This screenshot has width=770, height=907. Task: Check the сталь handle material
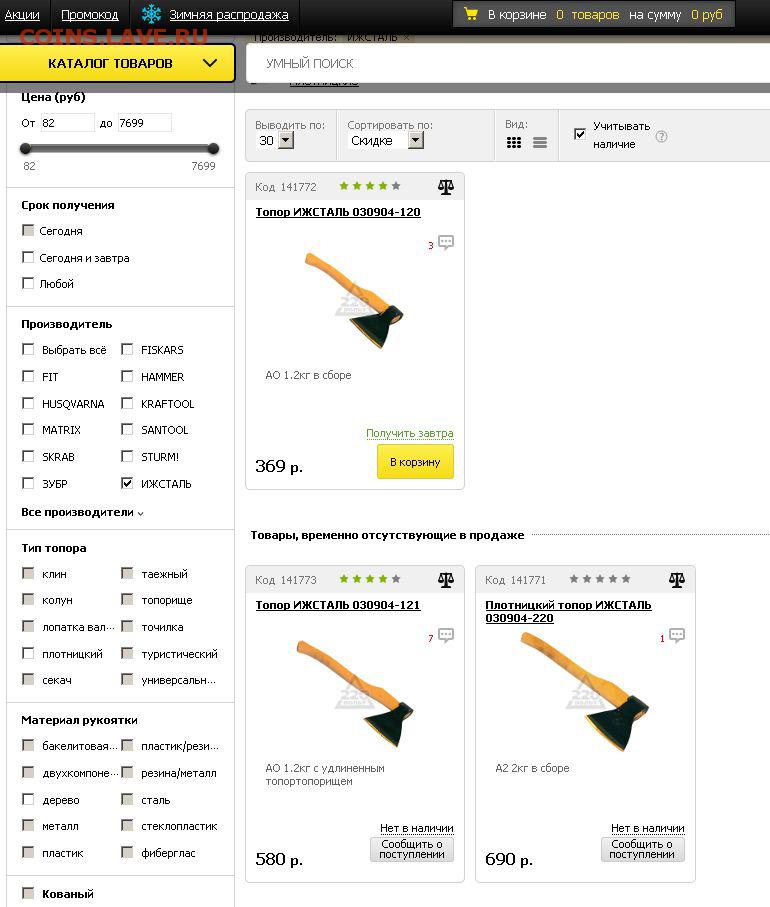coord(127,799)
